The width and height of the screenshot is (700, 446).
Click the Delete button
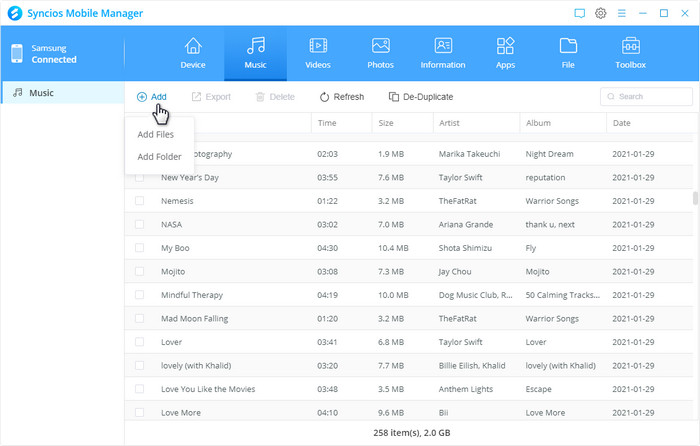point(275,97)
